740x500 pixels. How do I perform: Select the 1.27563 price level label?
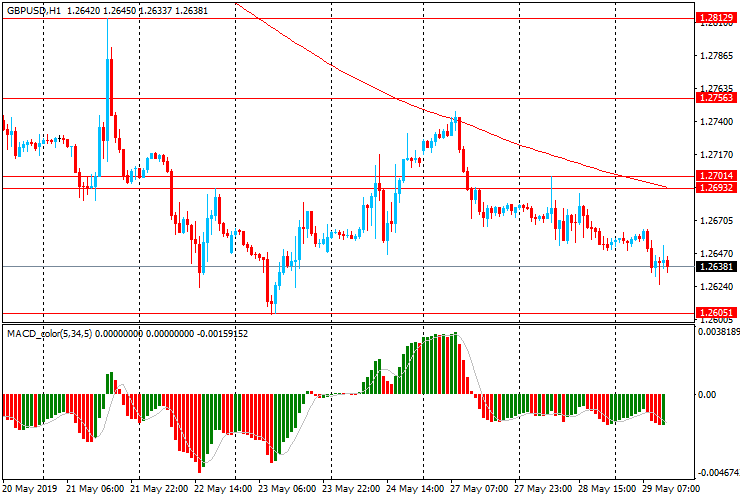tap(716, 98)
